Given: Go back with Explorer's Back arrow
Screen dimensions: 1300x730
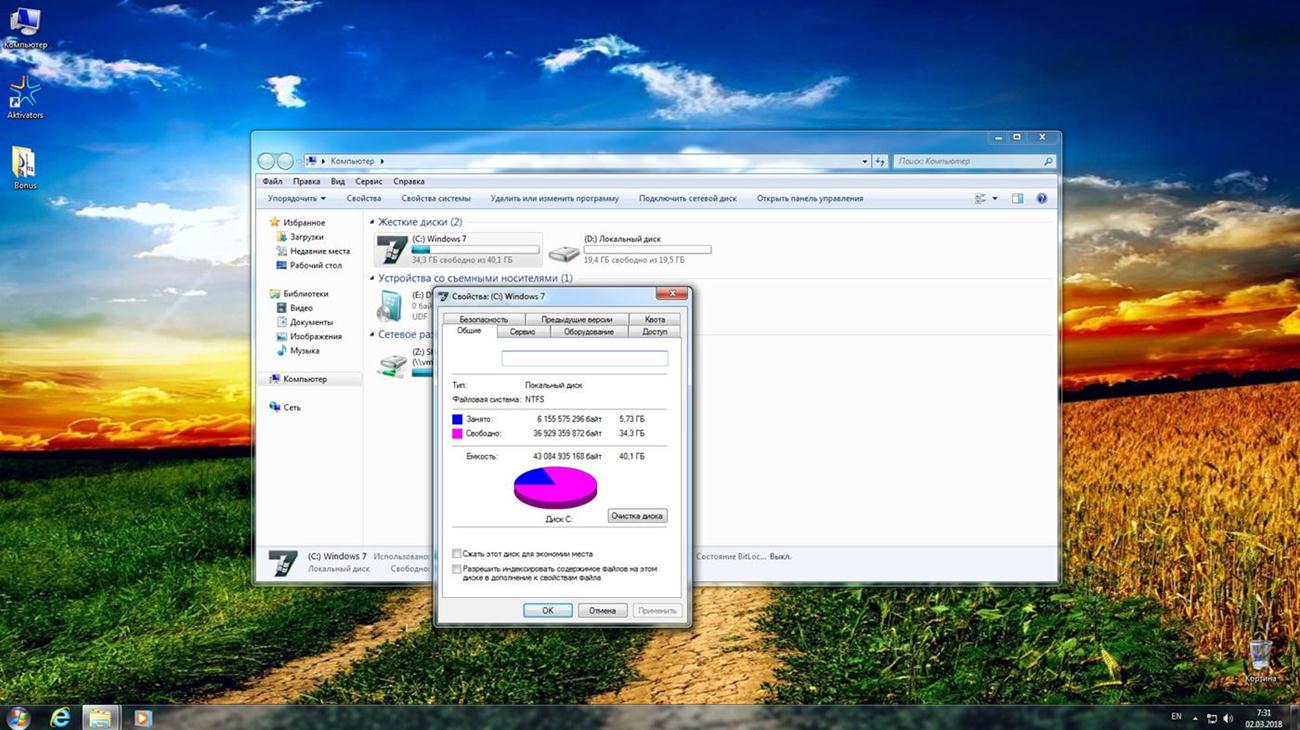Looking at the screenshot, I should (266, 161).
